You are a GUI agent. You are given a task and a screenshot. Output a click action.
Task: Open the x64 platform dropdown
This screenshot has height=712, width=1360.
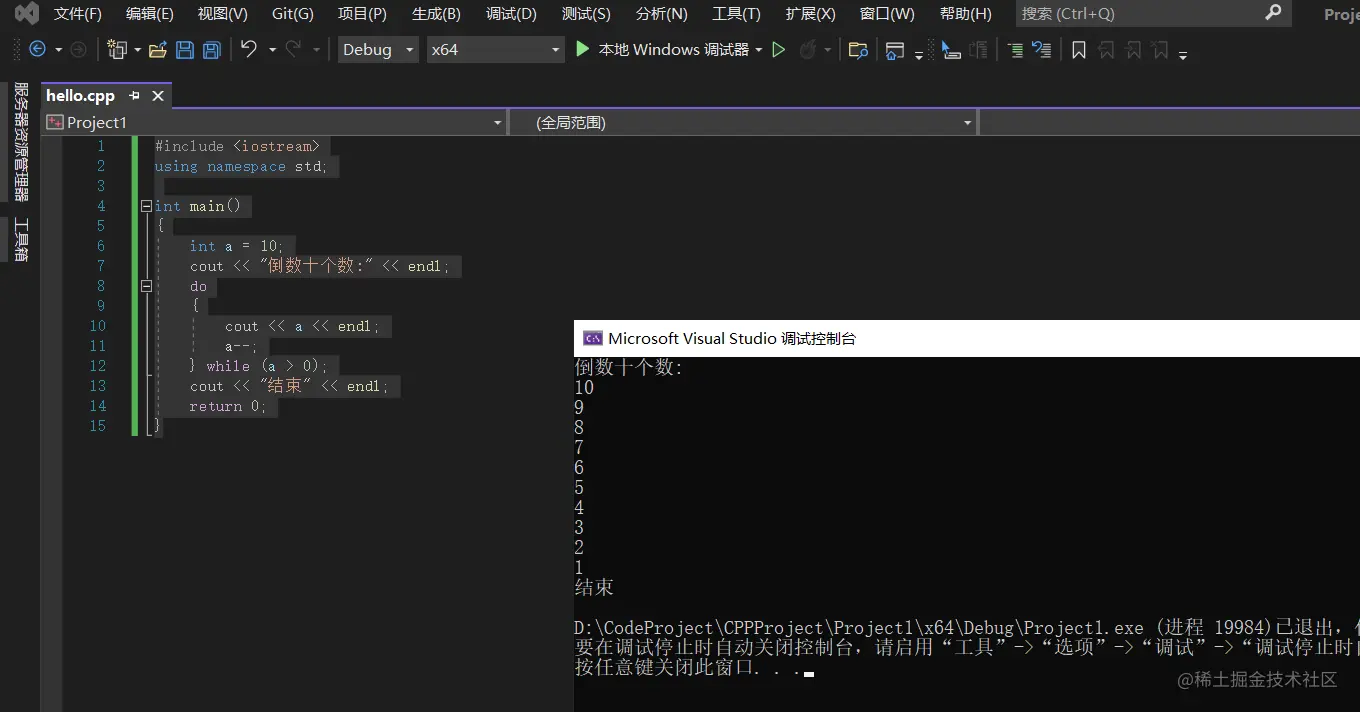pyautogui.click(x=495, y=49)
